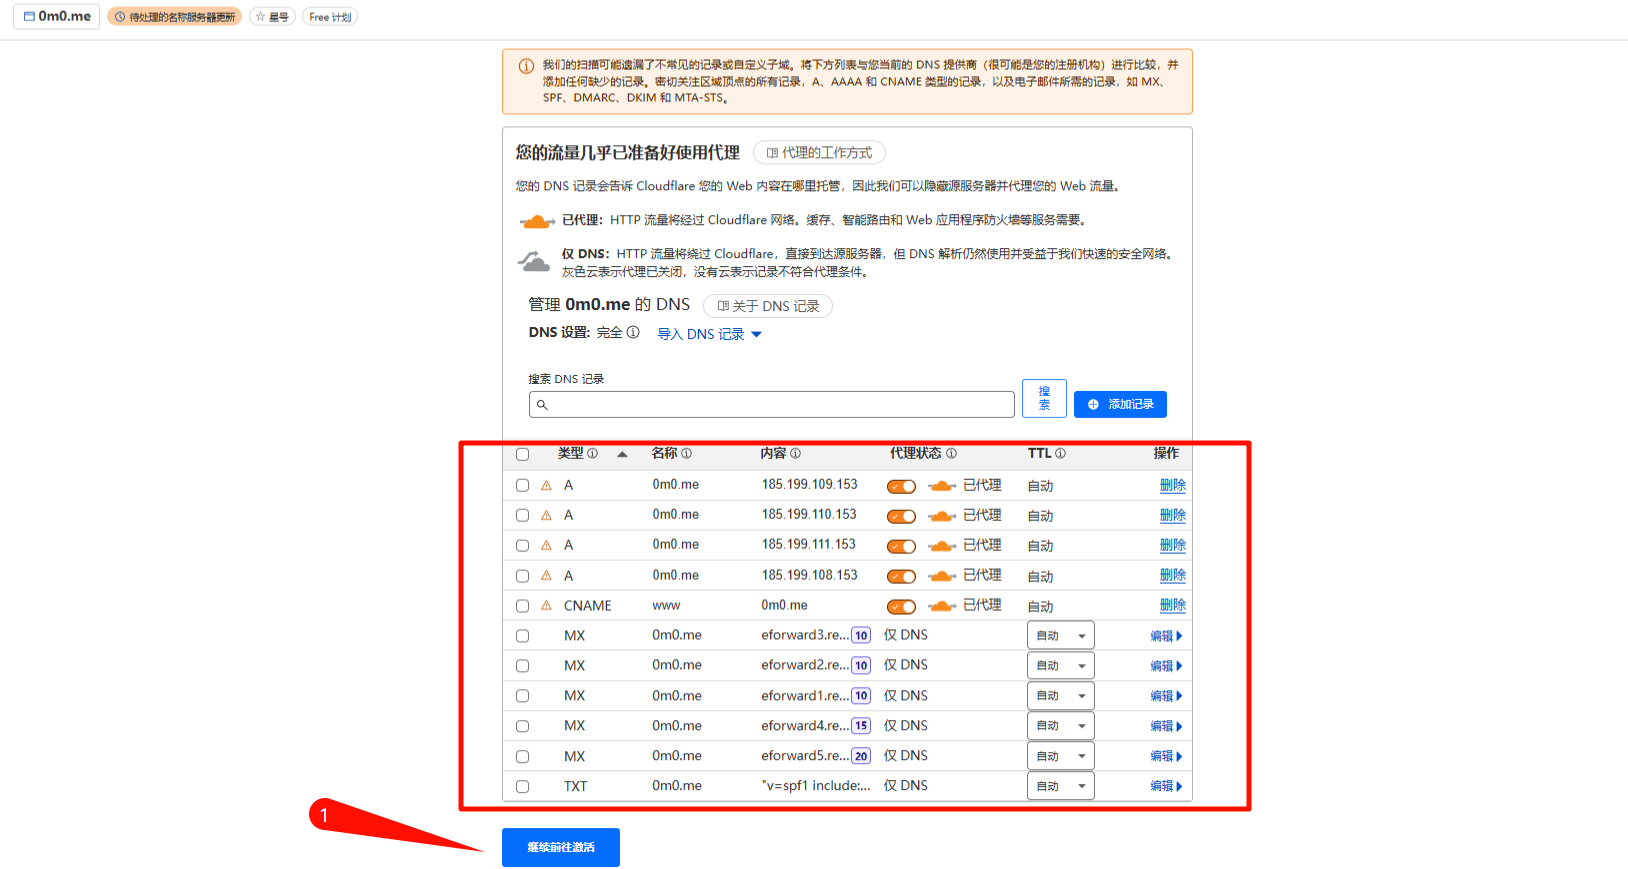Viewport: 1628px width, 869px height.
Task: Click the info icon beside TTL header
Action: tap(1060, 454)
